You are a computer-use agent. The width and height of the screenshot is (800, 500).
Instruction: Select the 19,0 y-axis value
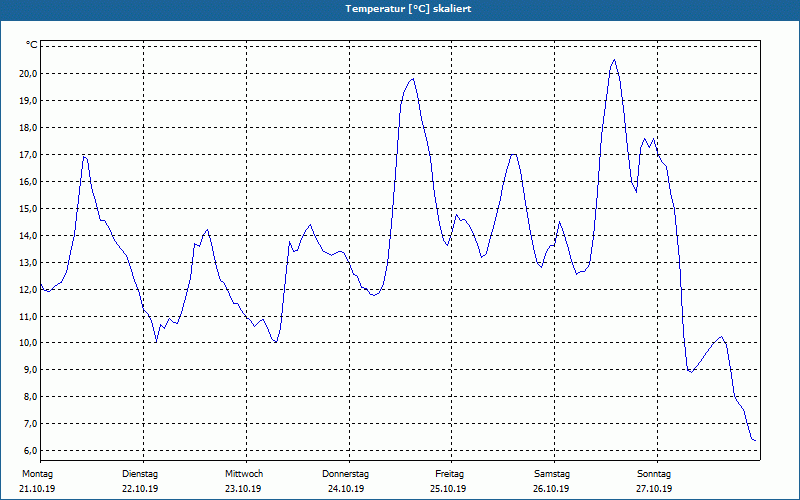tap(28, 101)
